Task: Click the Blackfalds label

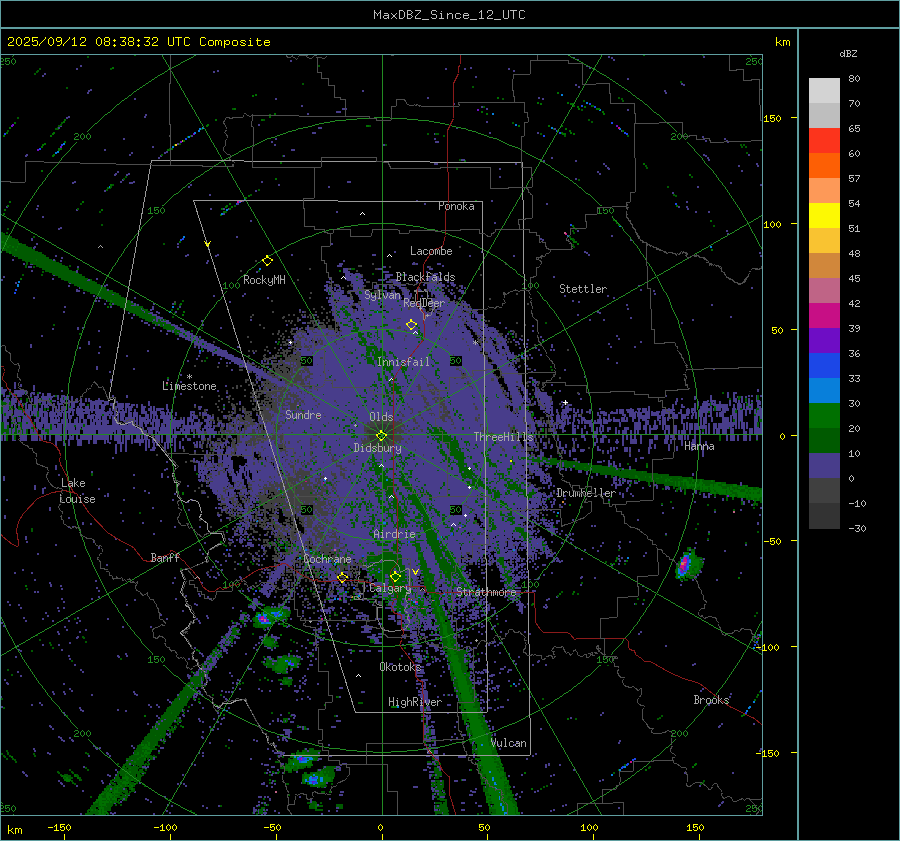Action: [x=425, y=277]
